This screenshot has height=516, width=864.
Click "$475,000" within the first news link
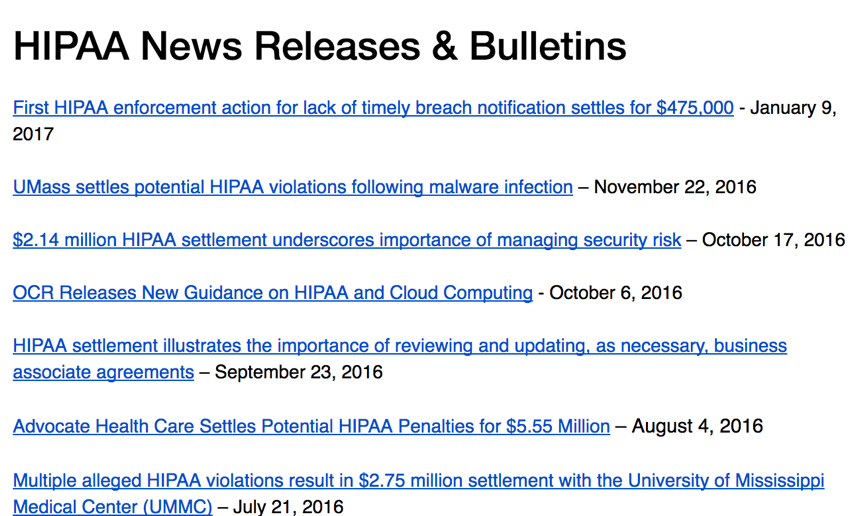point(695,108)
